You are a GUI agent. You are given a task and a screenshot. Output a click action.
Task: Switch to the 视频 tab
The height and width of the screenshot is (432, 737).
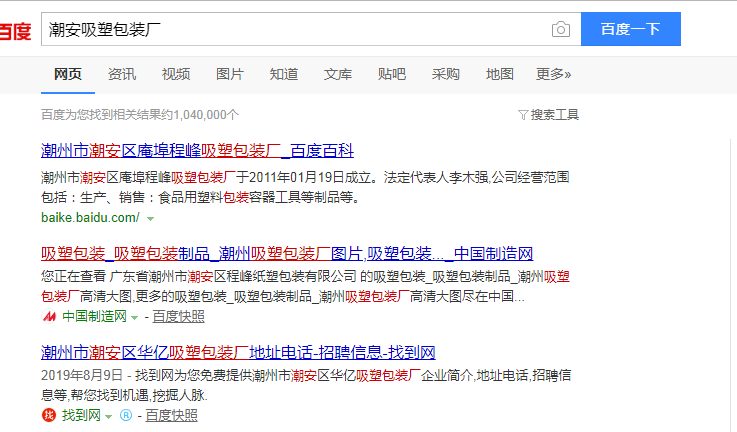pos(176,74)
